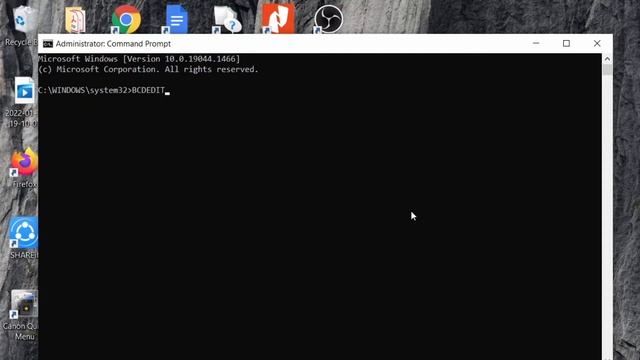The width and height of the screenshot is (640, 360).
Task: Click the Microsoft Corporation copyright line
Action: [148, 69]
